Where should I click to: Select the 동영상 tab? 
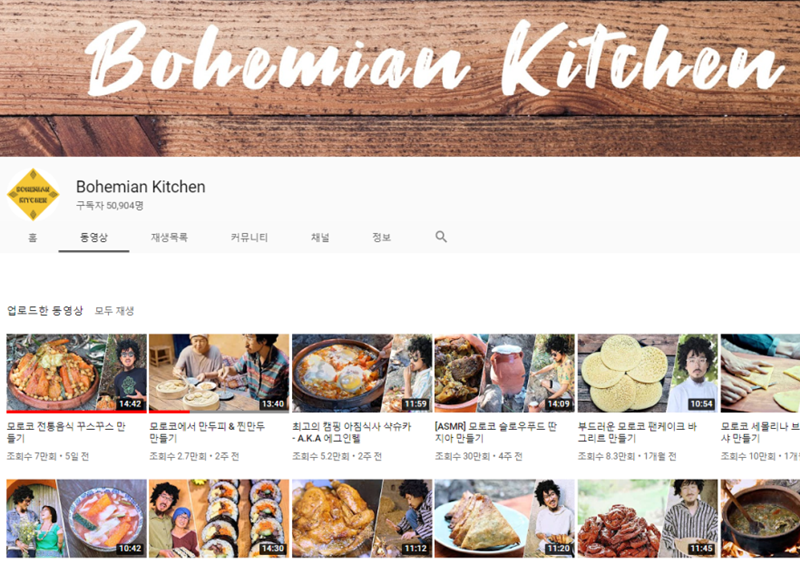pos(94,237)
